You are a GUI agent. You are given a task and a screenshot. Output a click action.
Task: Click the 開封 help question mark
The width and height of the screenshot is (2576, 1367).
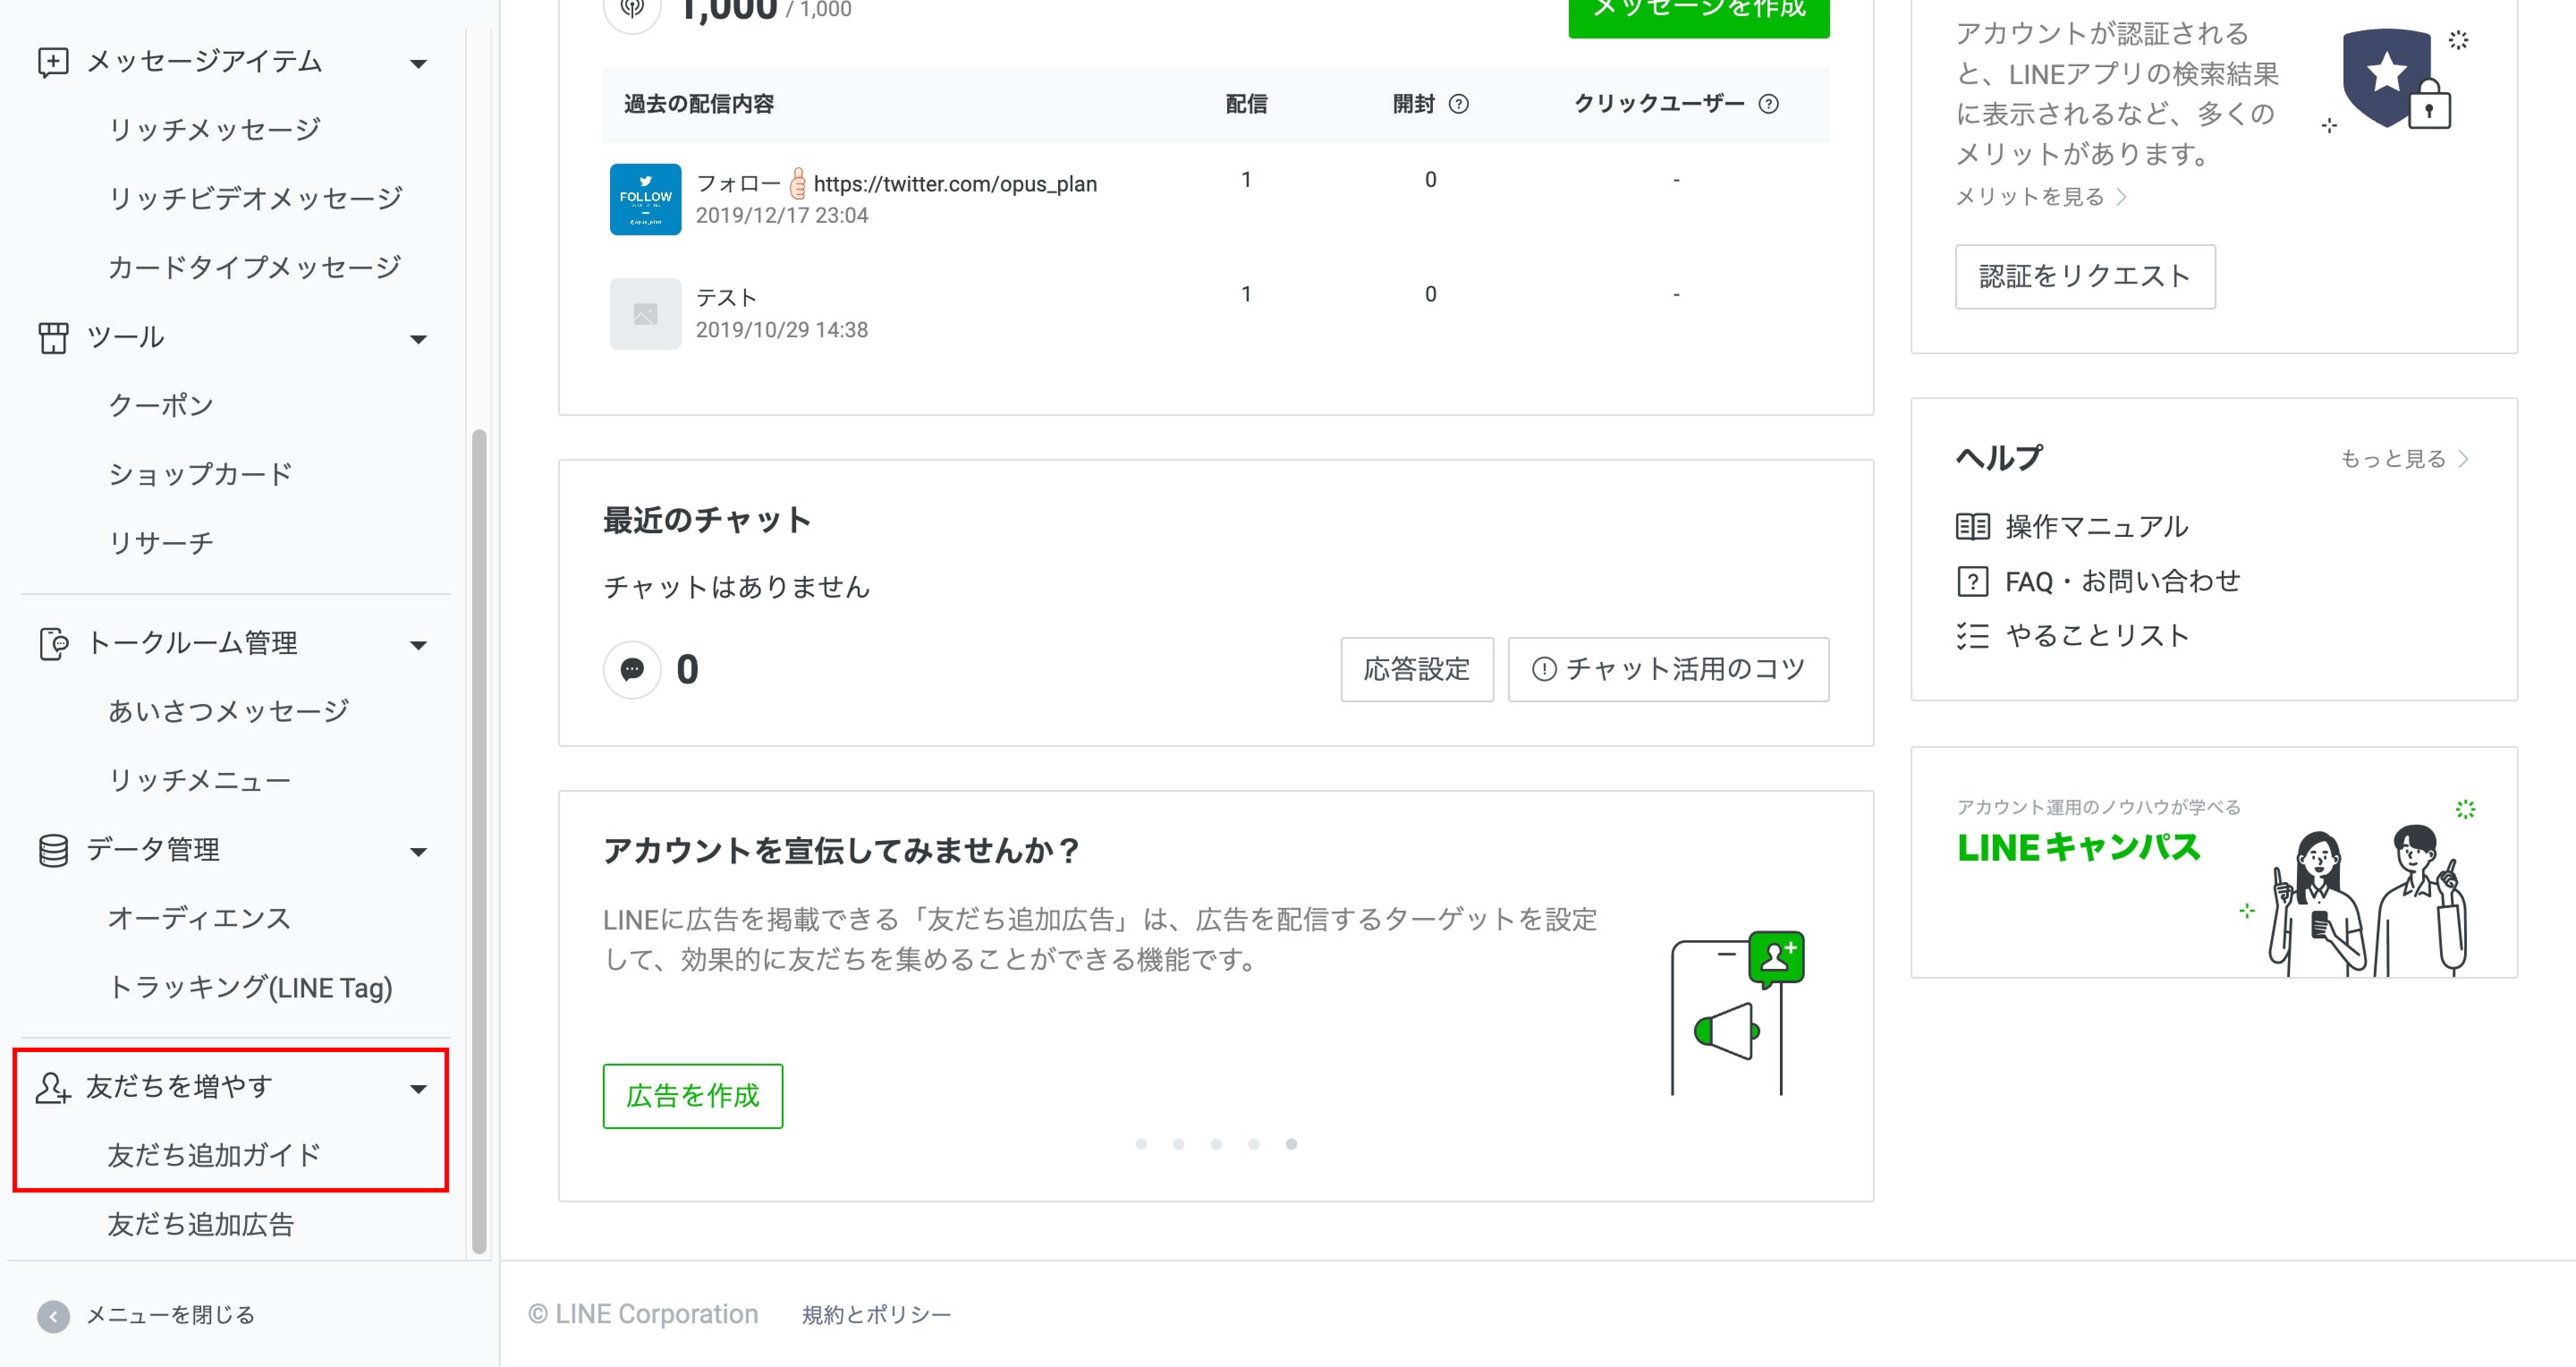(x=1458, y=103)
